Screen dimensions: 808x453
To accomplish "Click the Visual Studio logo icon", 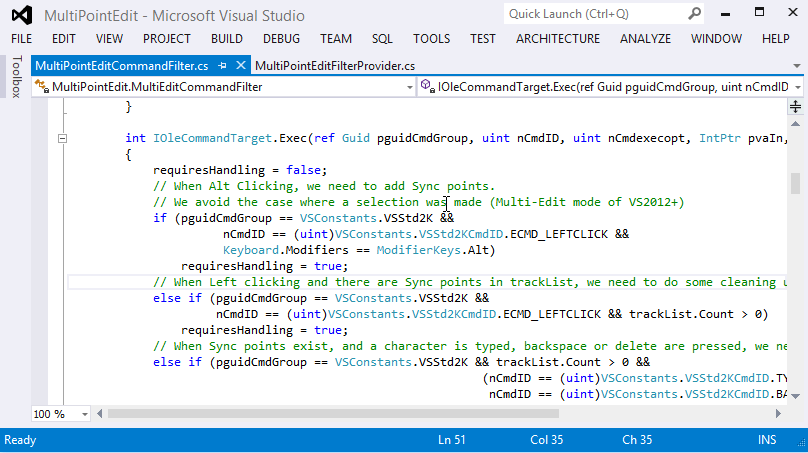I will 23,14.
